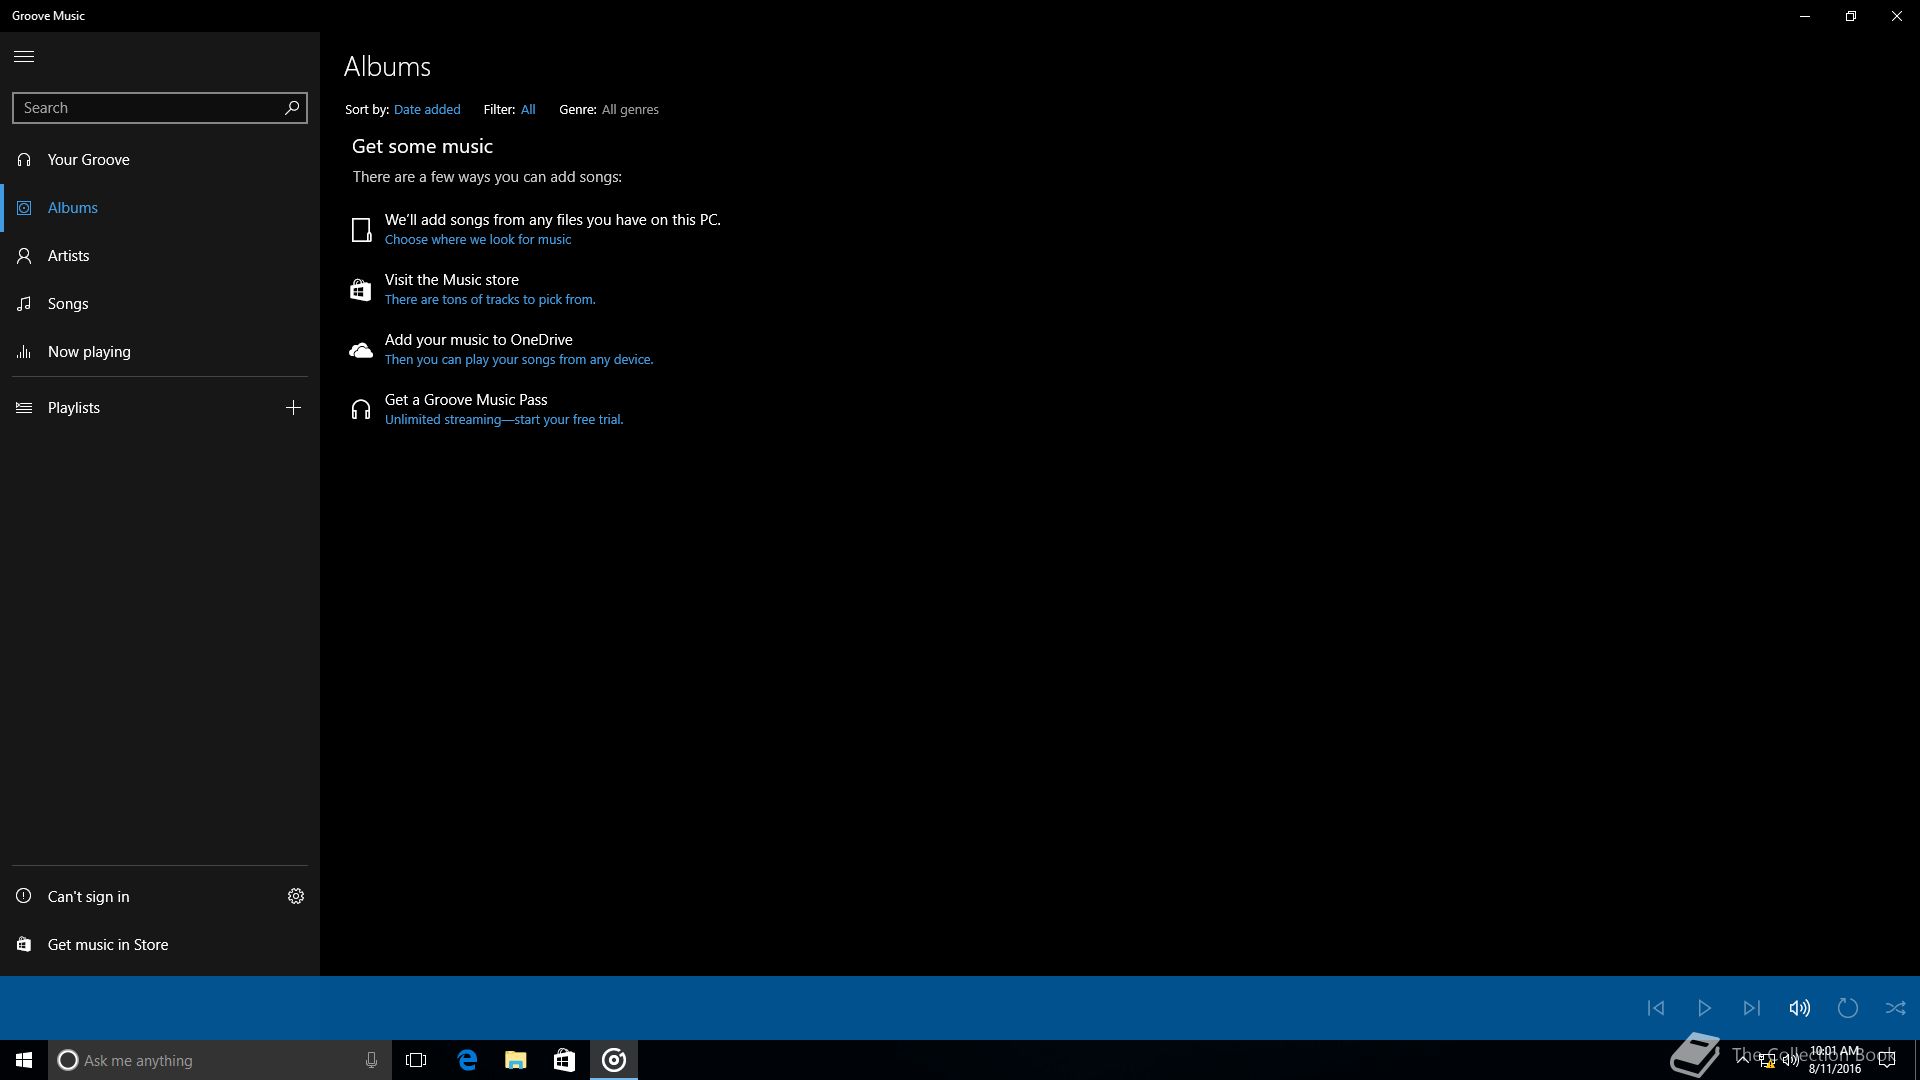Click the search magnifier icon
The height and width of the screenshot is (1080, 1920).
[x=292, y=108]
